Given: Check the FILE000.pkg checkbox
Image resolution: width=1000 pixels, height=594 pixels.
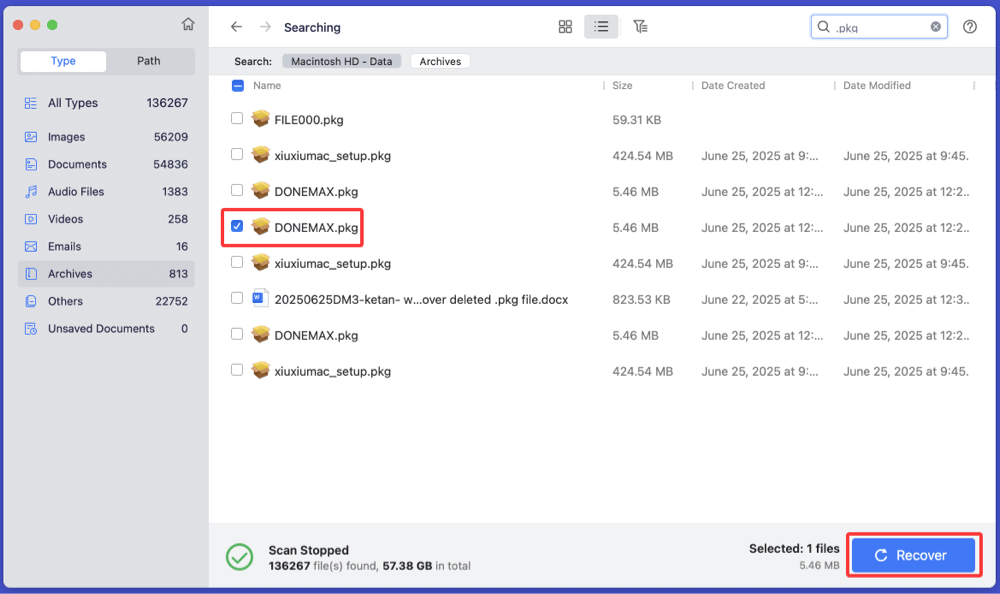Looking at the screenshot, I should pyautogui.click(x=237, y=119).
